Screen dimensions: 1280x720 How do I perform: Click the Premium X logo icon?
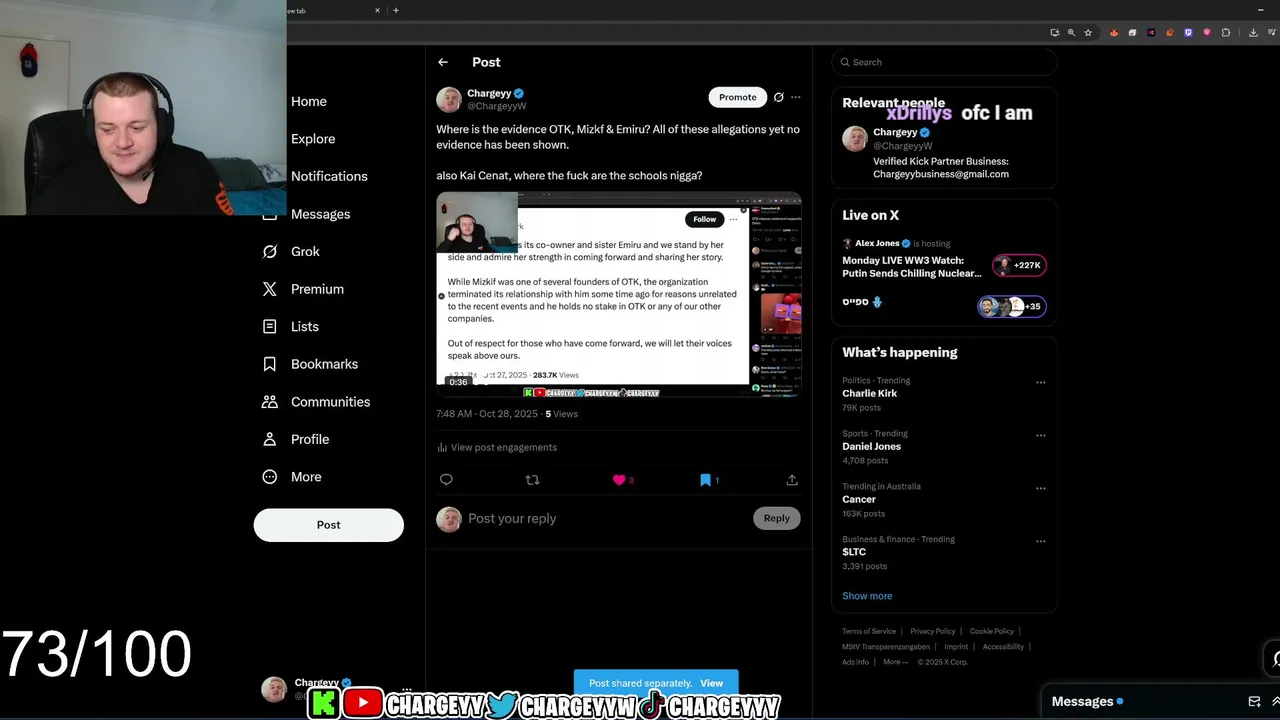[270, 289]
